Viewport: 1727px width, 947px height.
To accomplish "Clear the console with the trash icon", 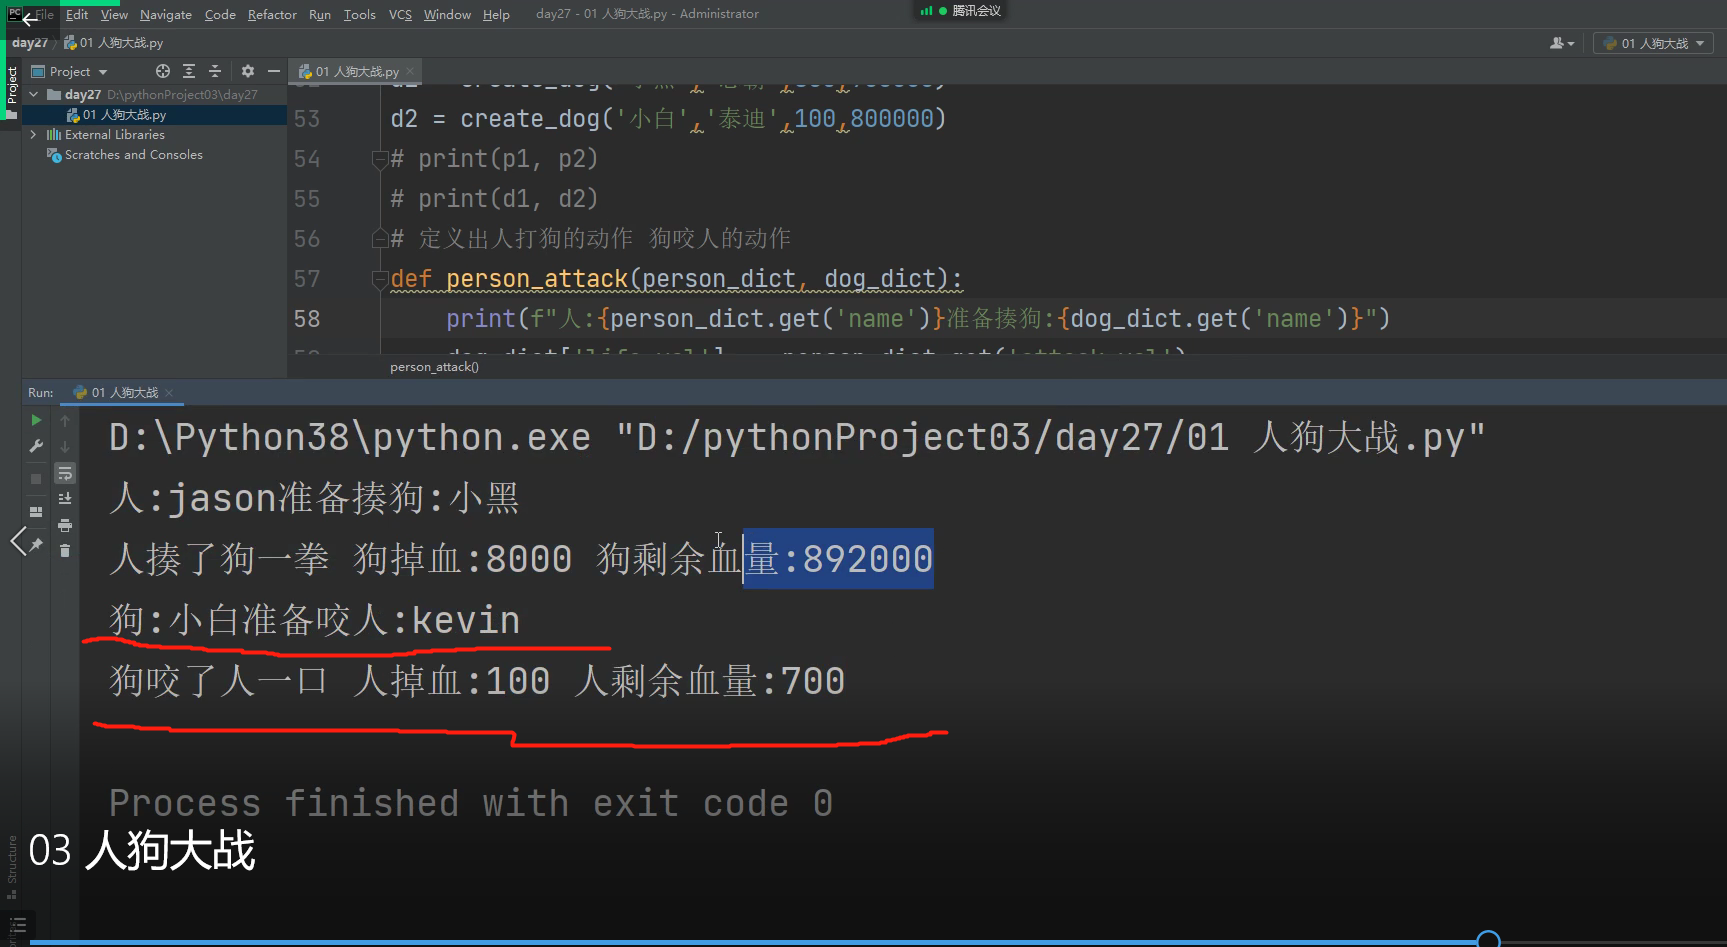I will coord(65,551).
